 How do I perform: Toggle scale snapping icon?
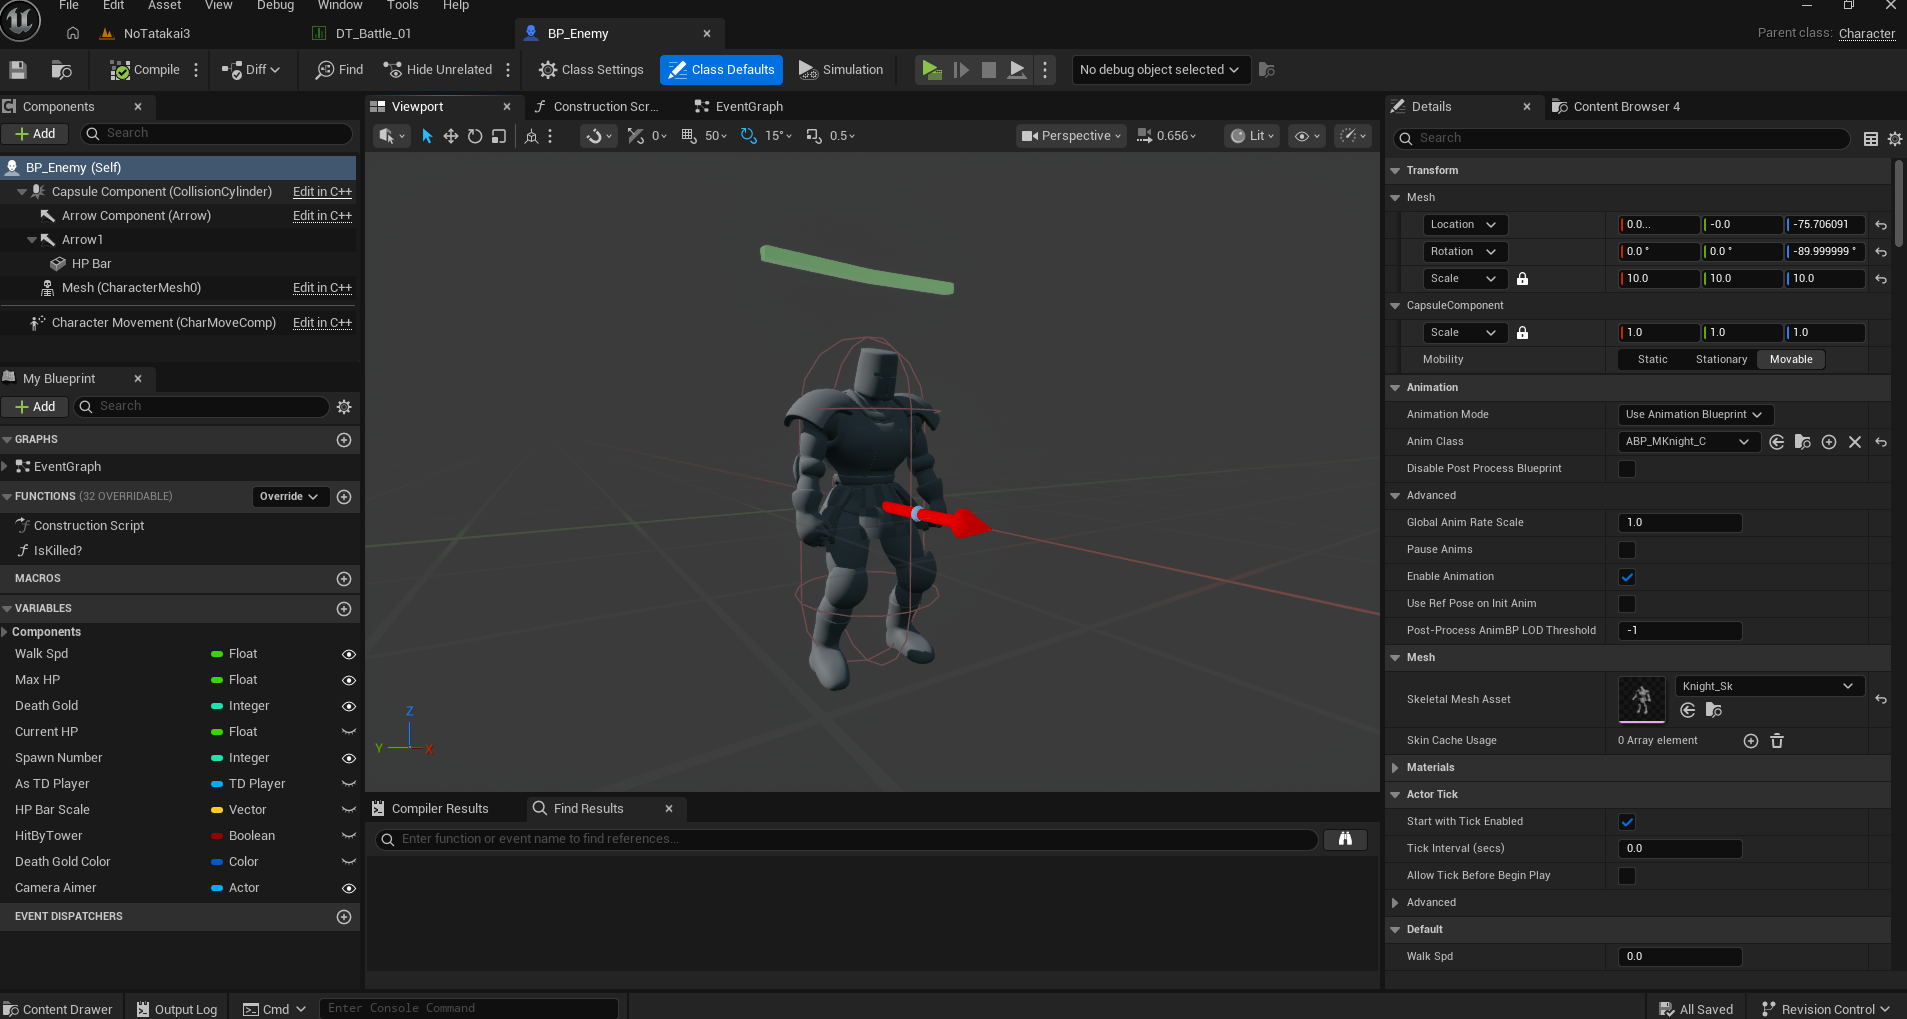(x=814, y=136)
